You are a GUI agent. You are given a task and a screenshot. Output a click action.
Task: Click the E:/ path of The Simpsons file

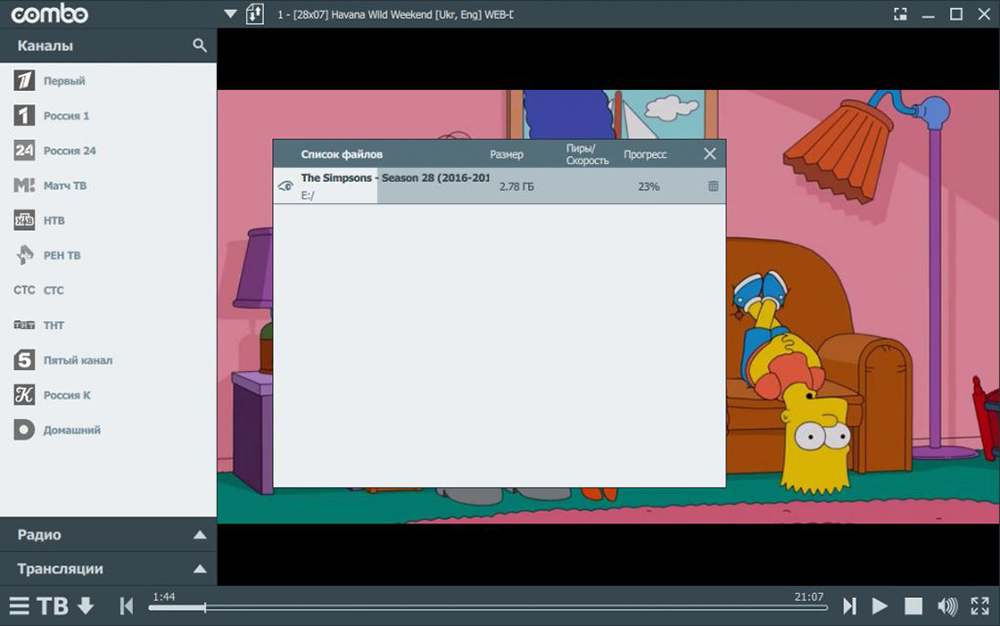click(x=307, y=195)
